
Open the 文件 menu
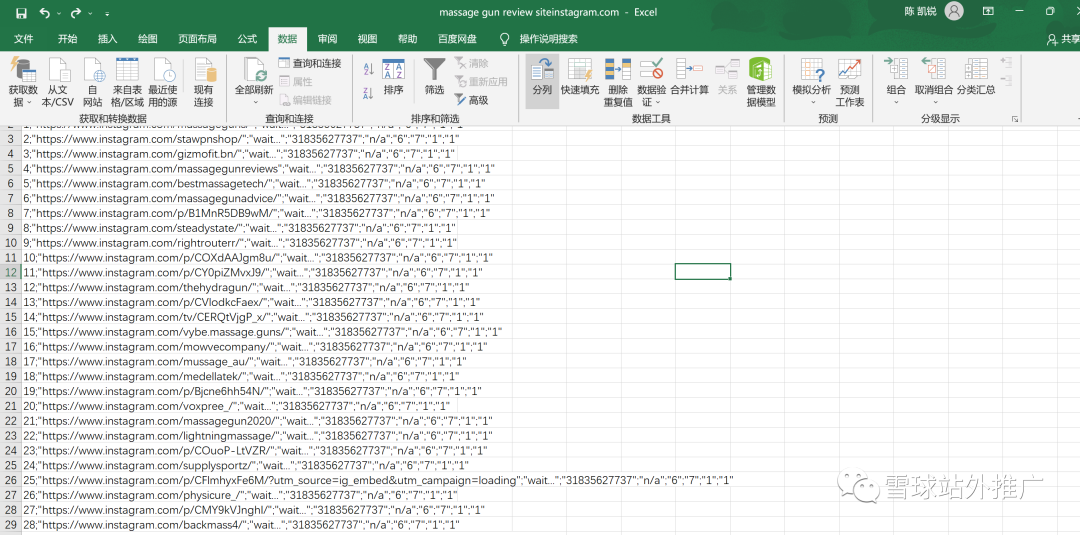(23, 39)
